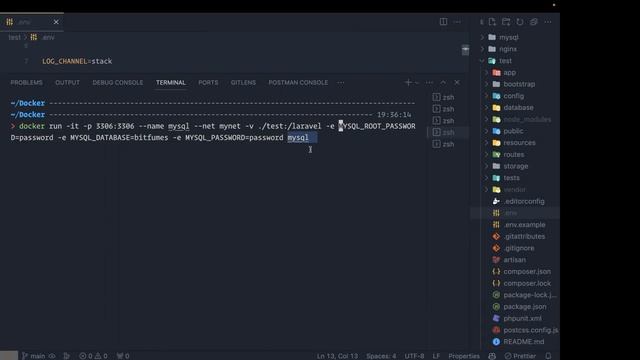Click the test breadcrumb segment

[x=14, y=37]
